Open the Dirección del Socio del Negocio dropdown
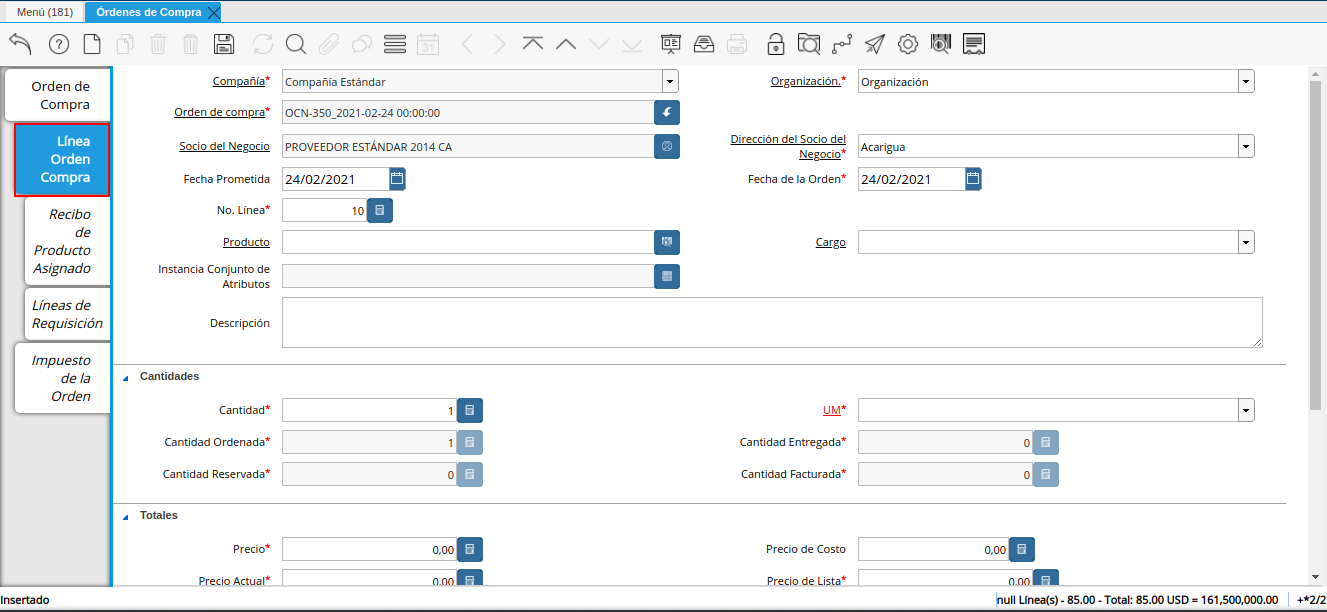Viewport: 1327px width, 612px height. click(1246, 147)
